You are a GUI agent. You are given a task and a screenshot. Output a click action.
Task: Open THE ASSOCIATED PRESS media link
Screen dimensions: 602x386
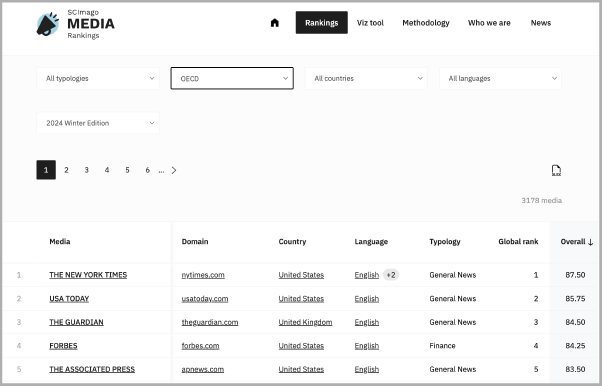point(92,369)
